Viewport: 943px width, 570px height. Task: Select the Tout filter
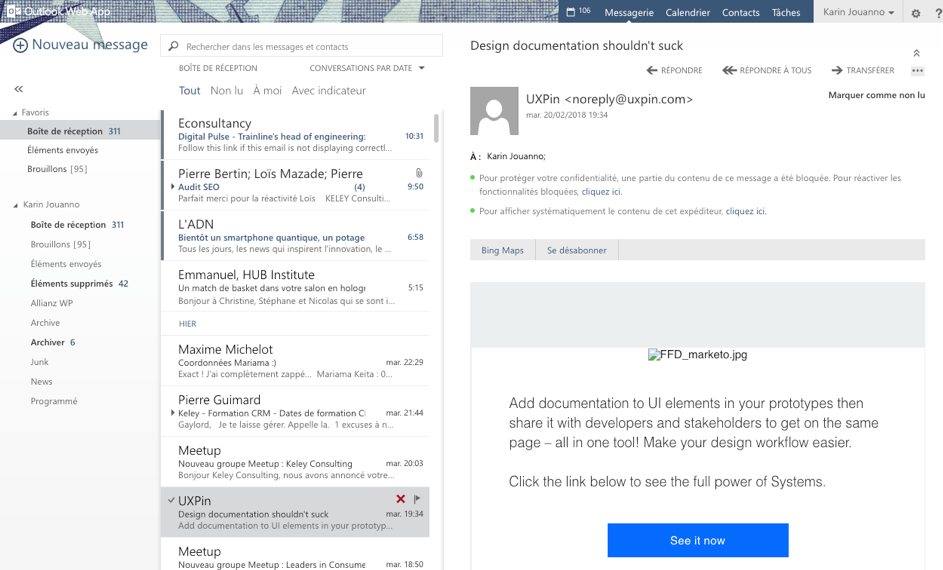click(x=189, y=90)
